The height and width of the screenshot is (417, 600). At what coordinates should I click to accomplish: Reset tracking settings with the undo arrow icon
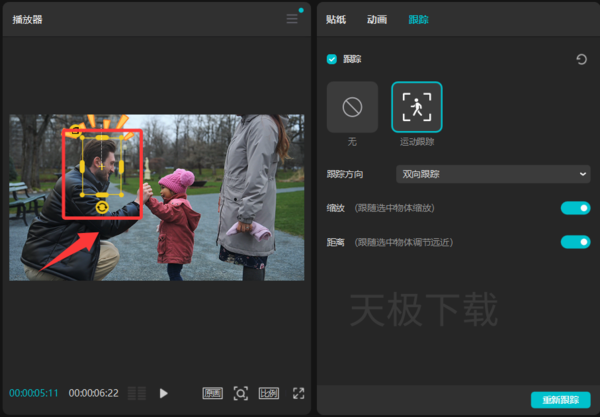[x=581, y=59]
